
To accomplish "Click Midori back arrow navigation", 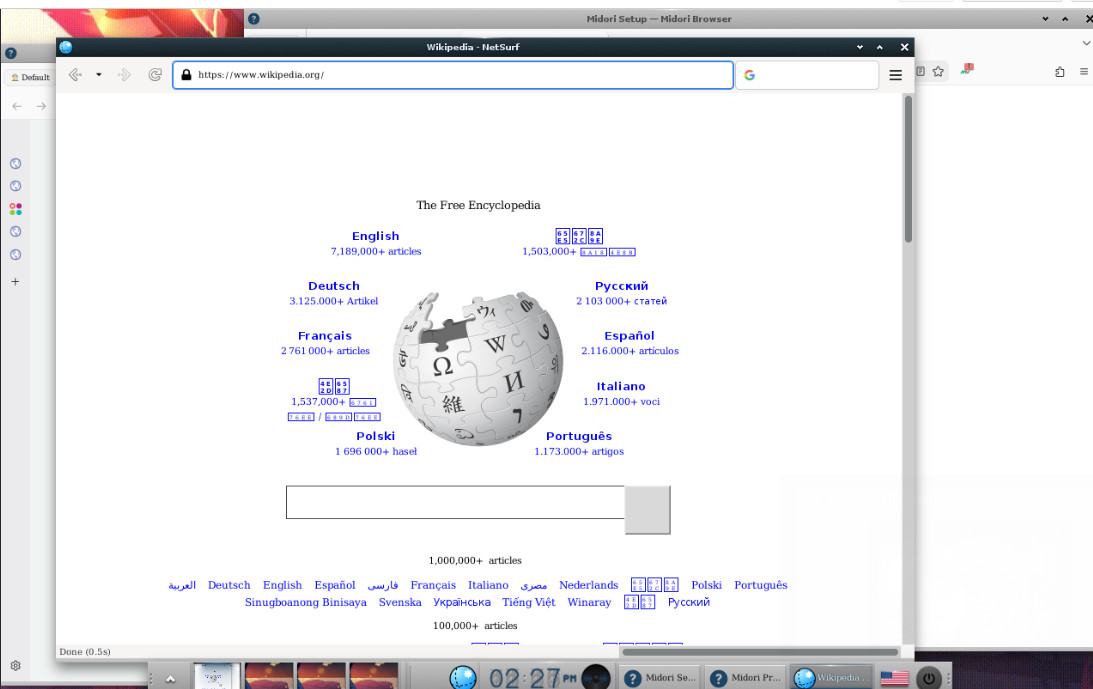I will point(17,106).
